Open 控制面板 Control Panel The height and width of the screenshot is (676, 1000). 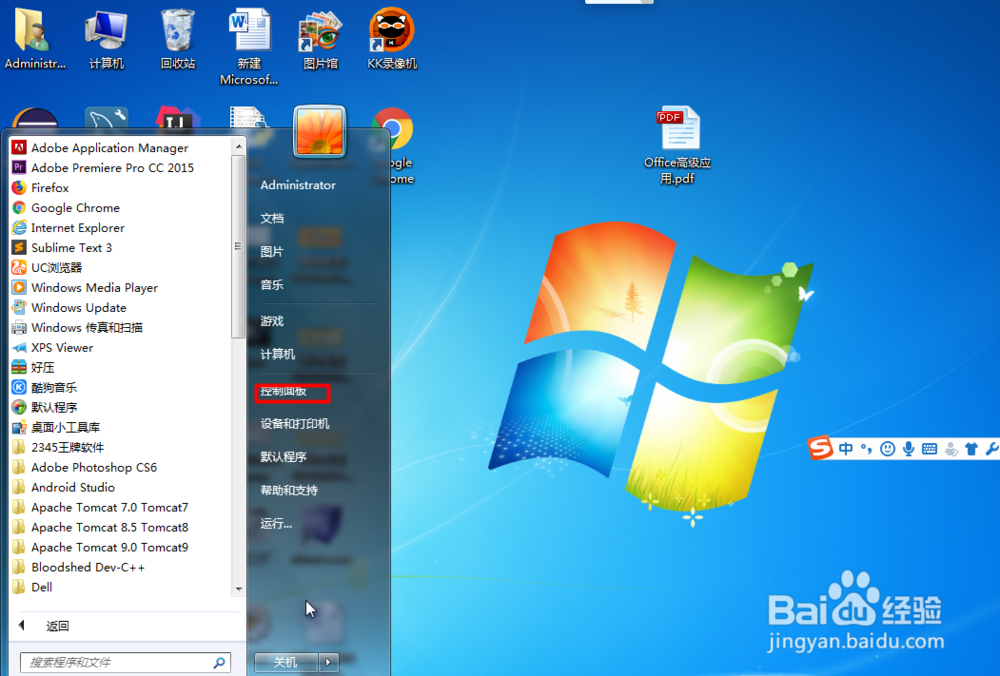click(284, 391)
